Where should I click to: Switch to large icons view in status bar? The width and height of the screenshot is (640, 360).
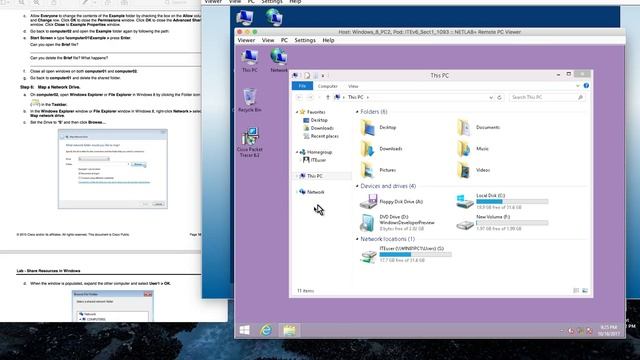click(x=584, y=291)
